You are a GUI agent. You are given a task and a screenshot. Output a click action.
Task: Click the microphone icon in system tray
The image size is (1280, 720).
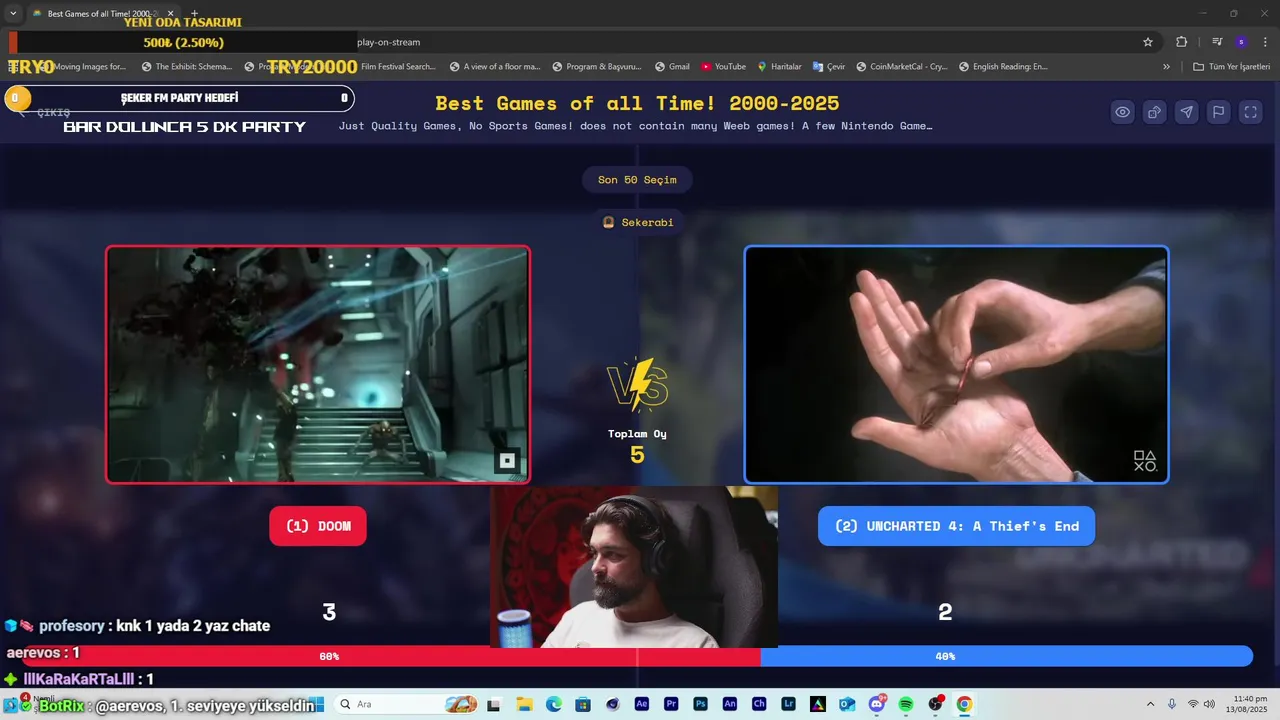pos(1172,704)
